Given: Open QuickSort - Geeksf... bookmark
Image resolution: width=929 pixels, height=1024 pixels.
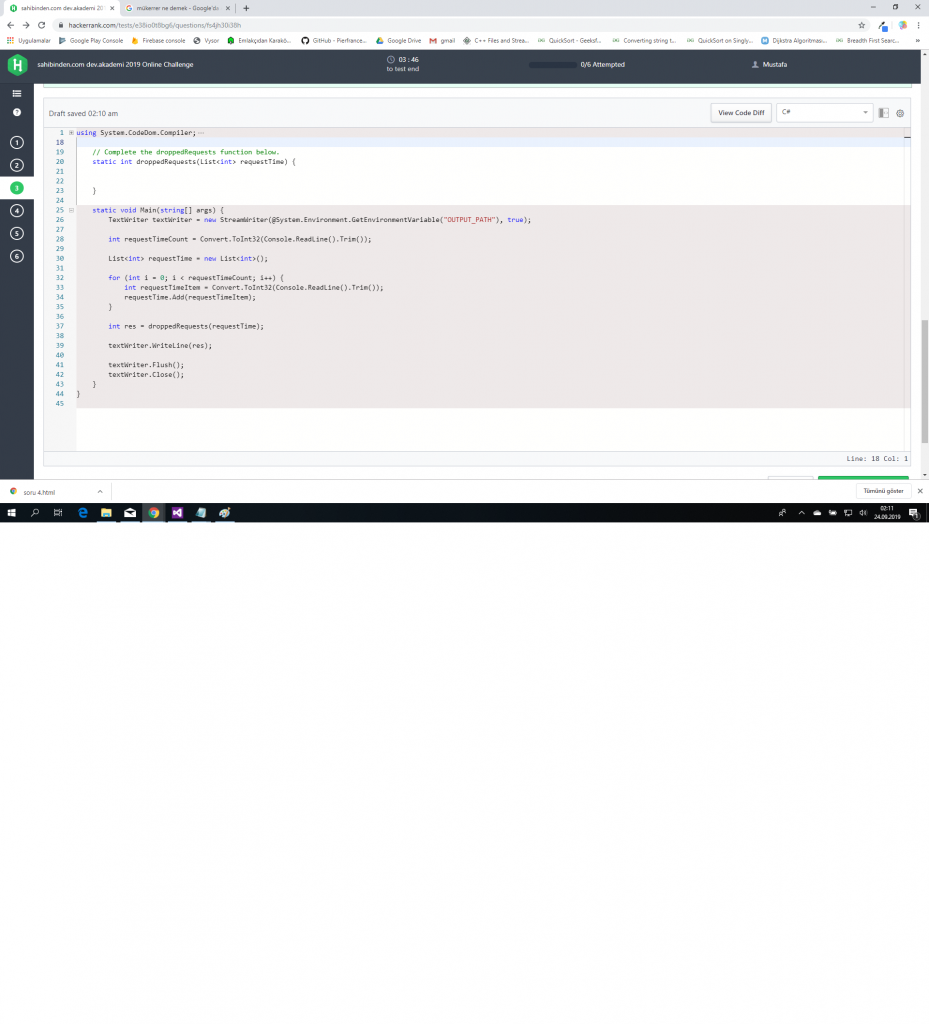Looking at the screenshot, I should tap(569, 40).
